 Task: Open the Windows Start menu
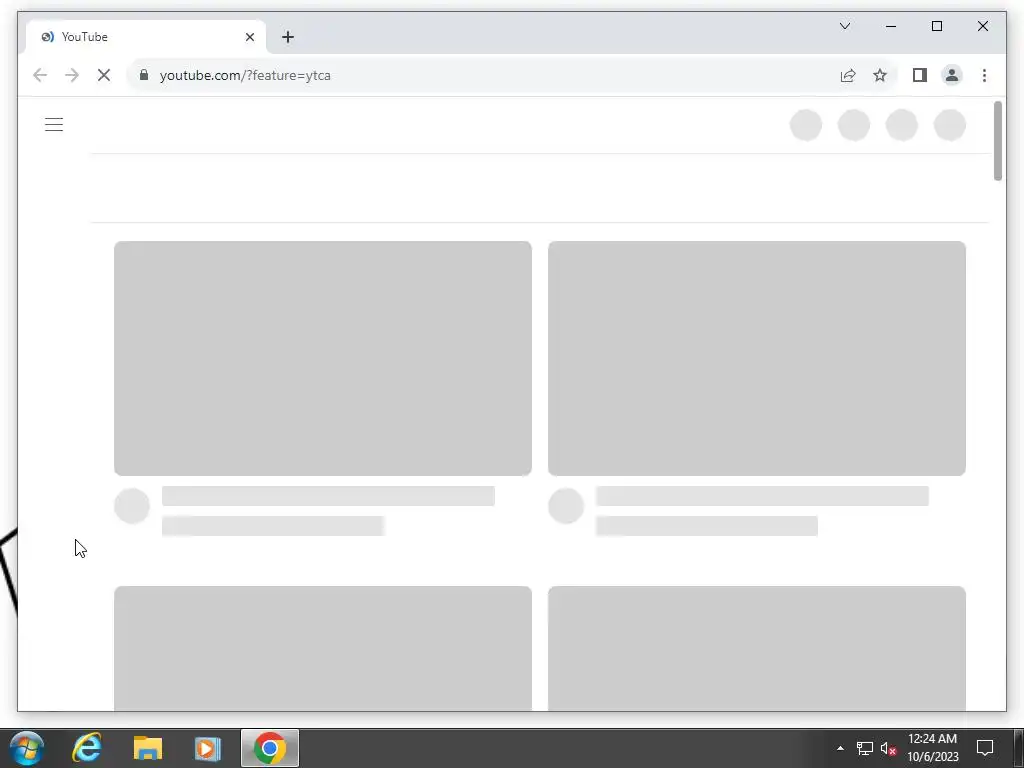pos(26,748)
